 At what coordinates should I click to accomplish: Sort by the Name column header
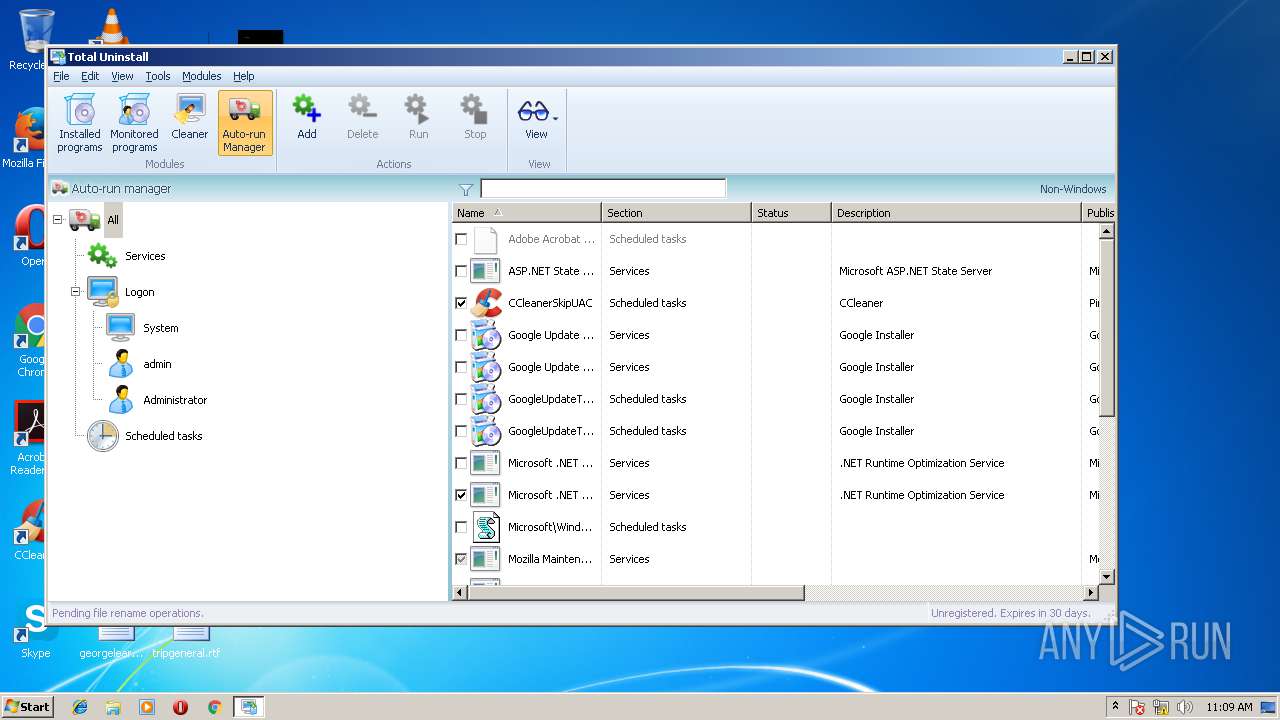526,213
